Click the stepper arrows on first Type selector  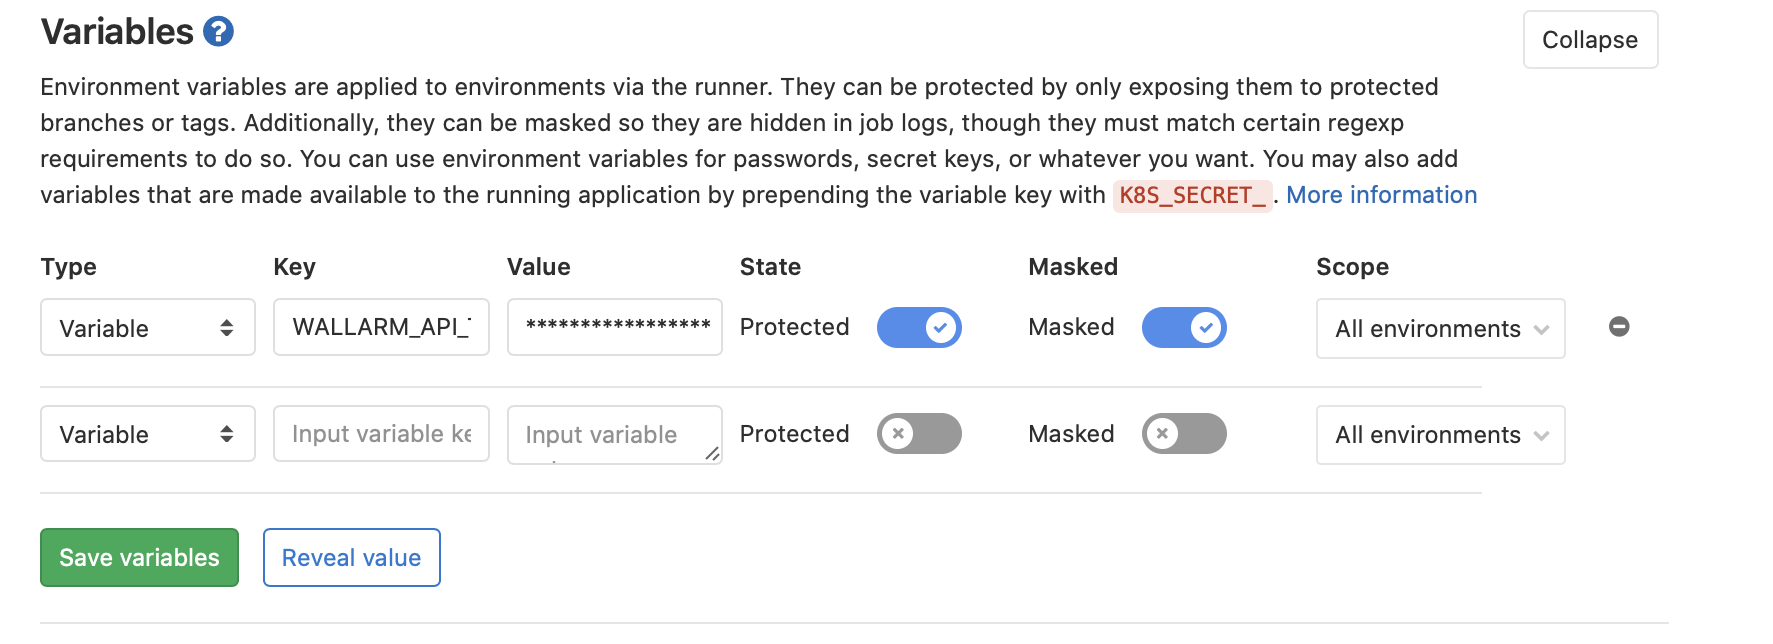(x=228, y=327)
